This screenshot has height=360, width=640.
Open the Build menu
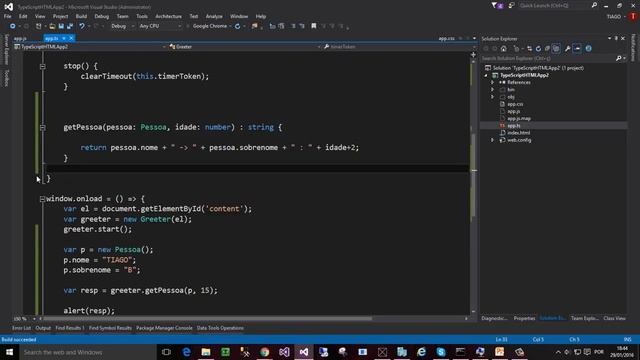(x=81, y=16)
